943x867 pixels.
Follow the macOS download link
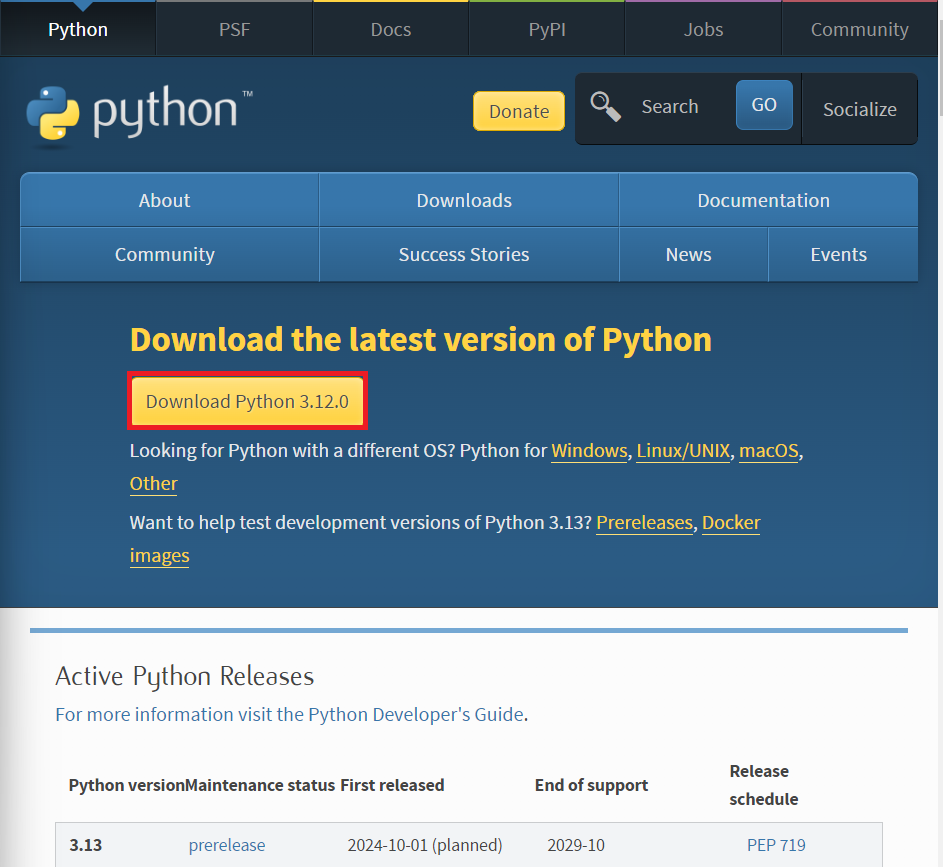(769, 451)
